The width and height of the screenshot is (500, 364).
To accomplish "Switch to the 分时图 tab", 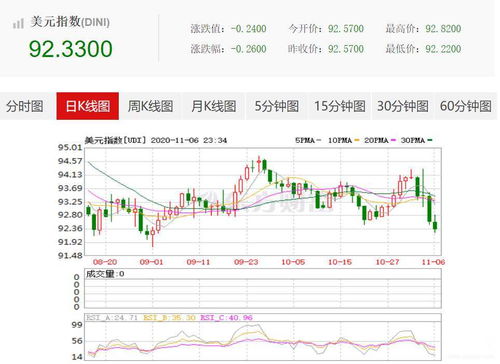I will click(x=25, y=106).
